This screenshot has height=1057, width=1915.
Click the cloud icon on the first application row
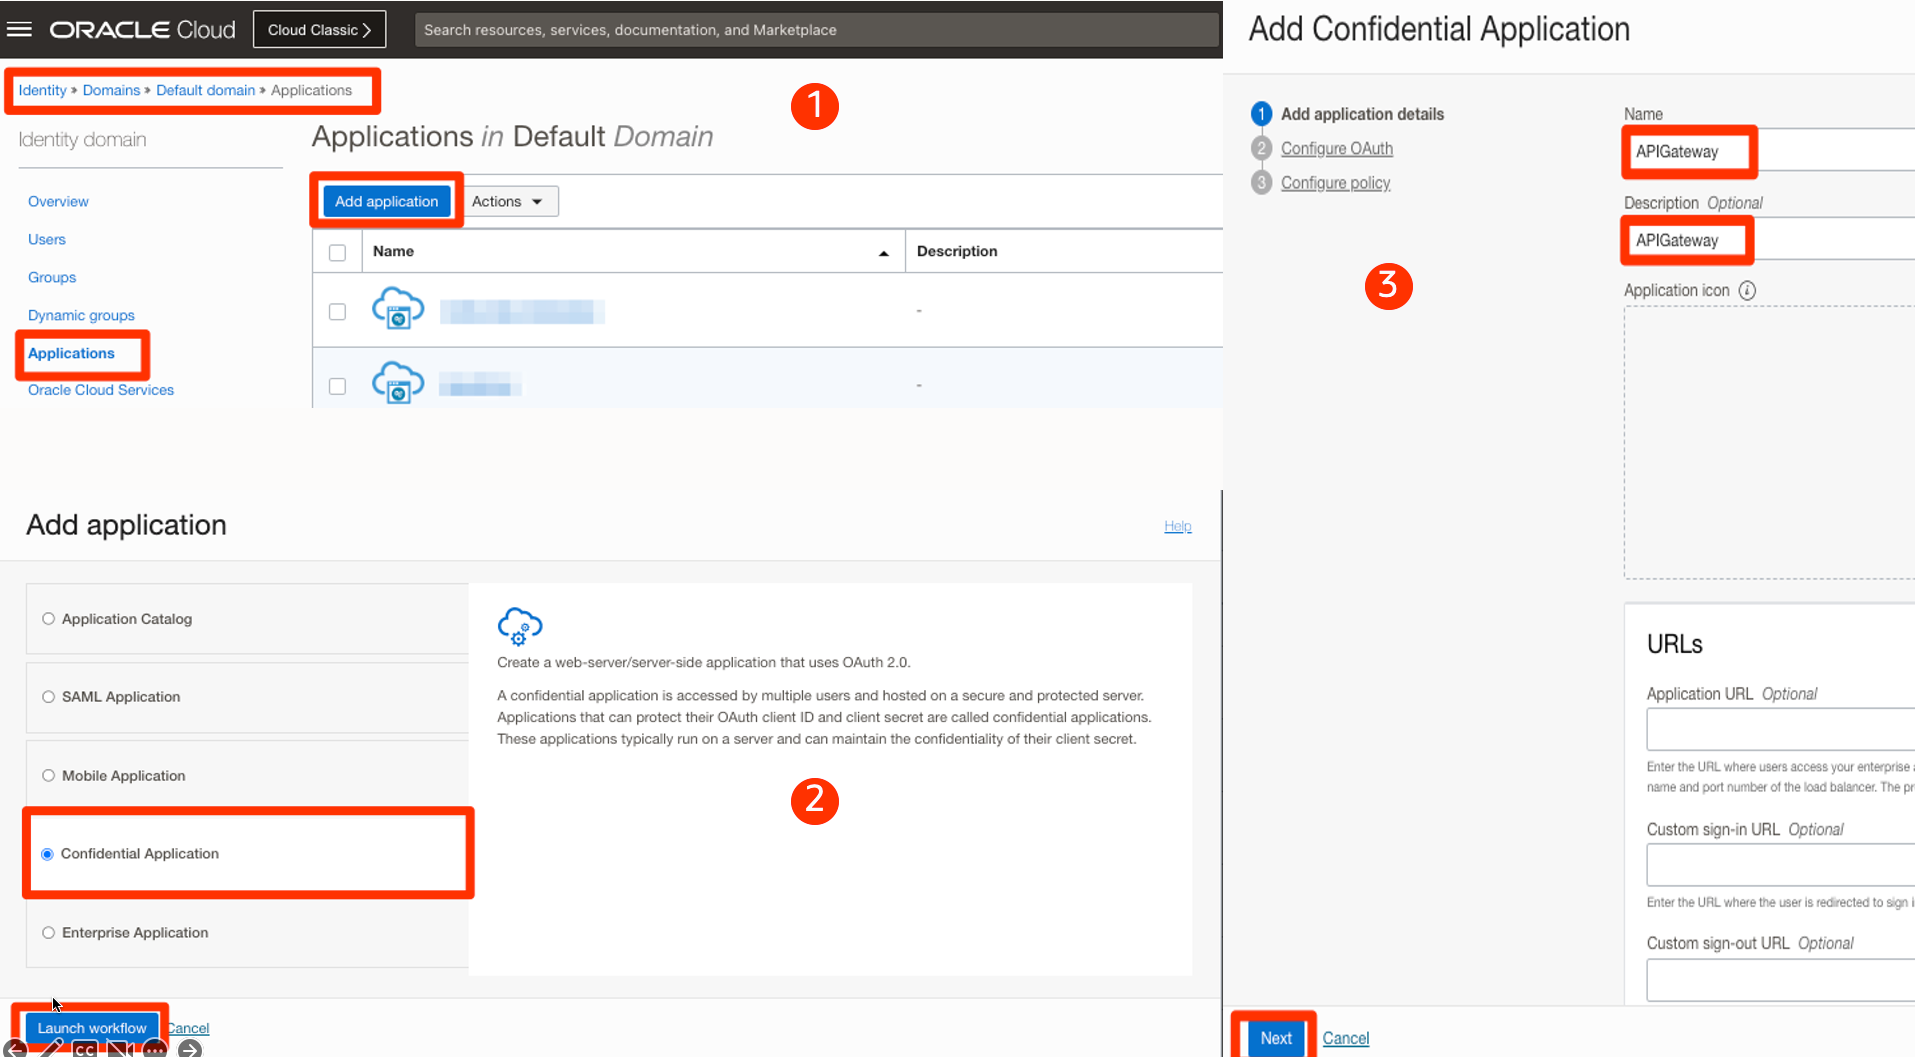397,308
